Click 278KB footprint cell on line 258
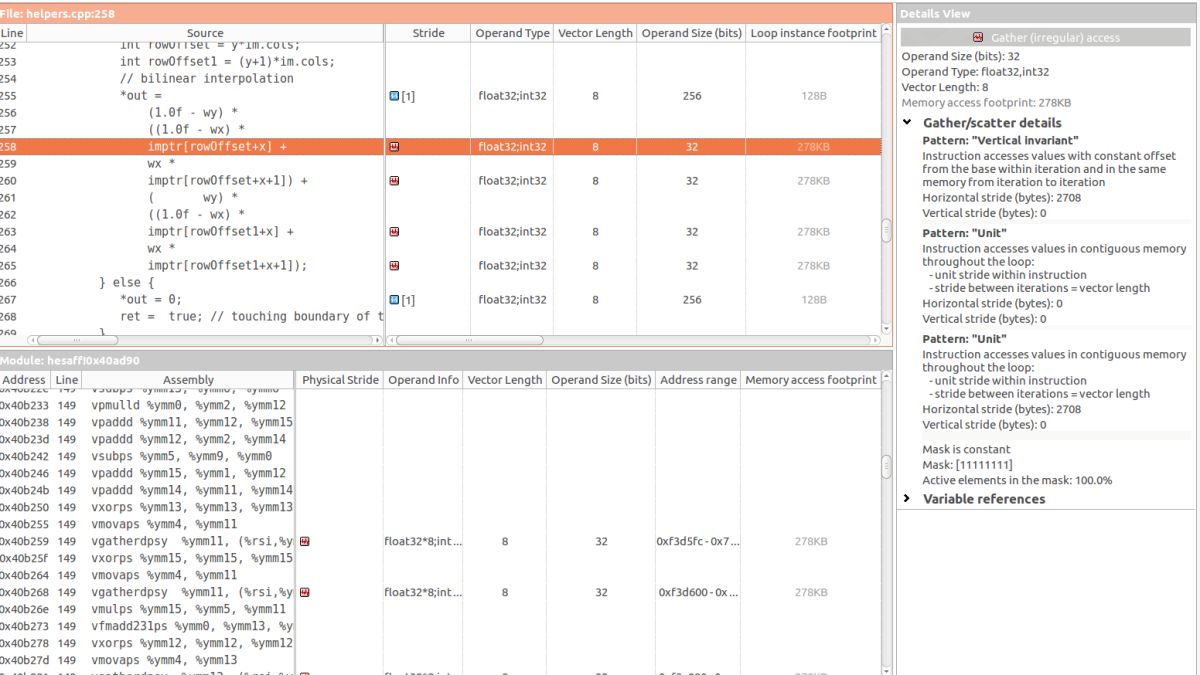 pos(813,147)
